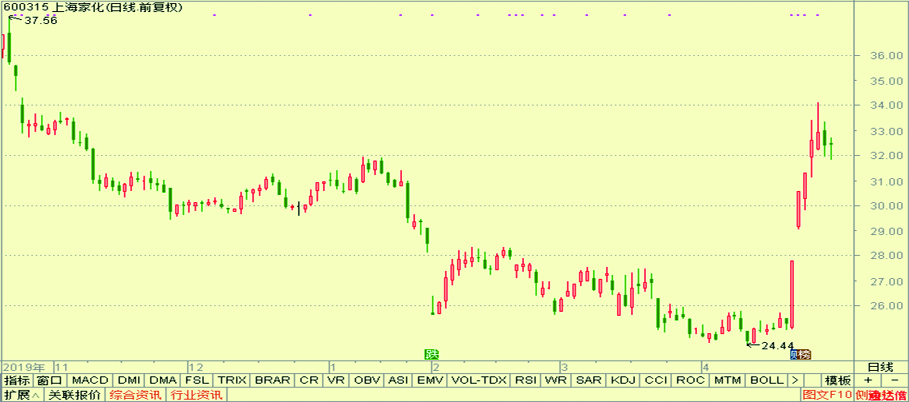
Task: Click the month 12 marker on timeline
Action: [198, 367]
